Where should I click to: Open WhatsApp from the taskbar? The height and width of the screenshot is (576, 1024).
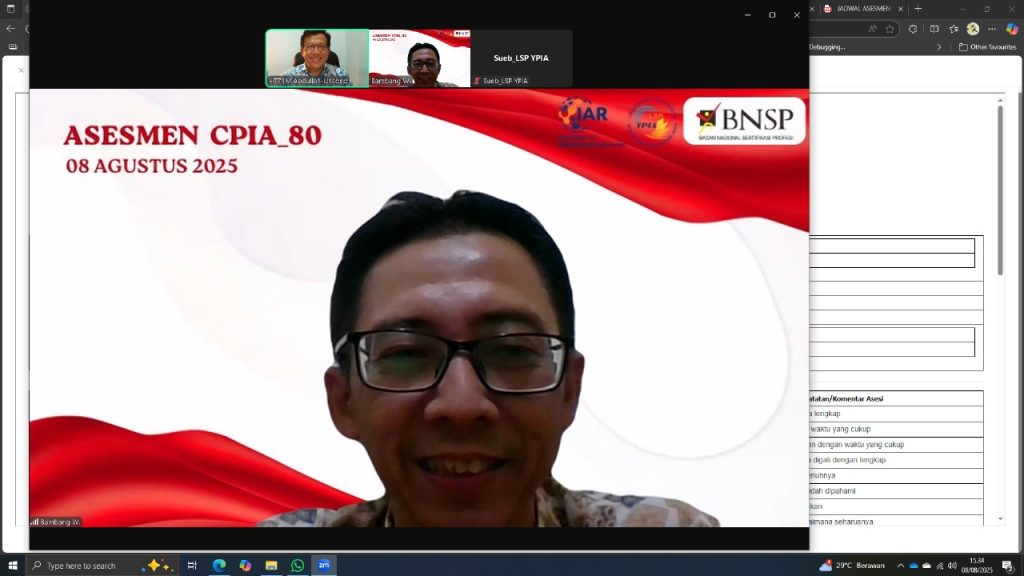point(297,565)
